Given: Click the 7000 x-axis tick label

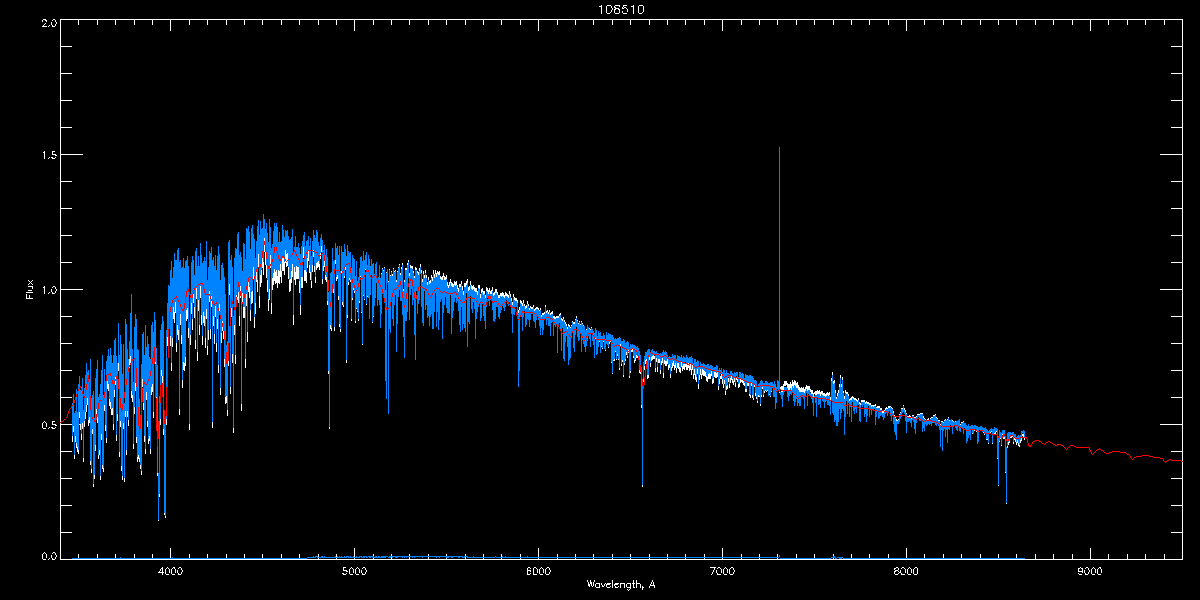Looking at the screenshot, I should coord(722,572).
